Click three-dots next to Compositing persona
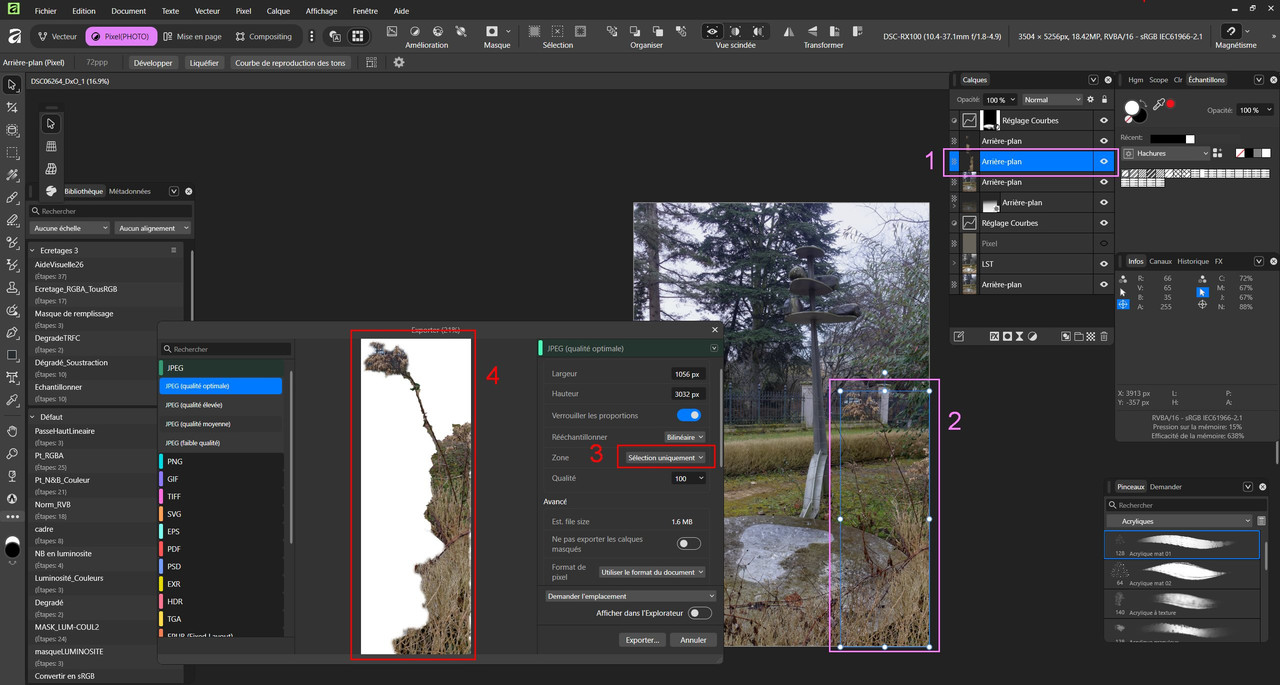 [x=312, y=37]
